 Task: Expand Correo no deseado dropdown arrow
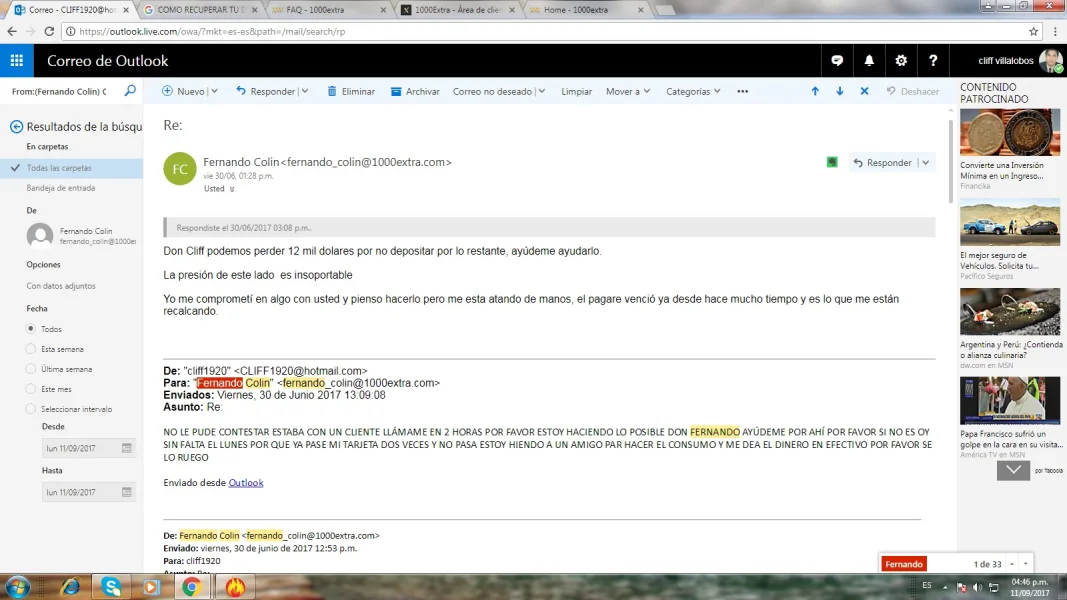coord(542,91)
